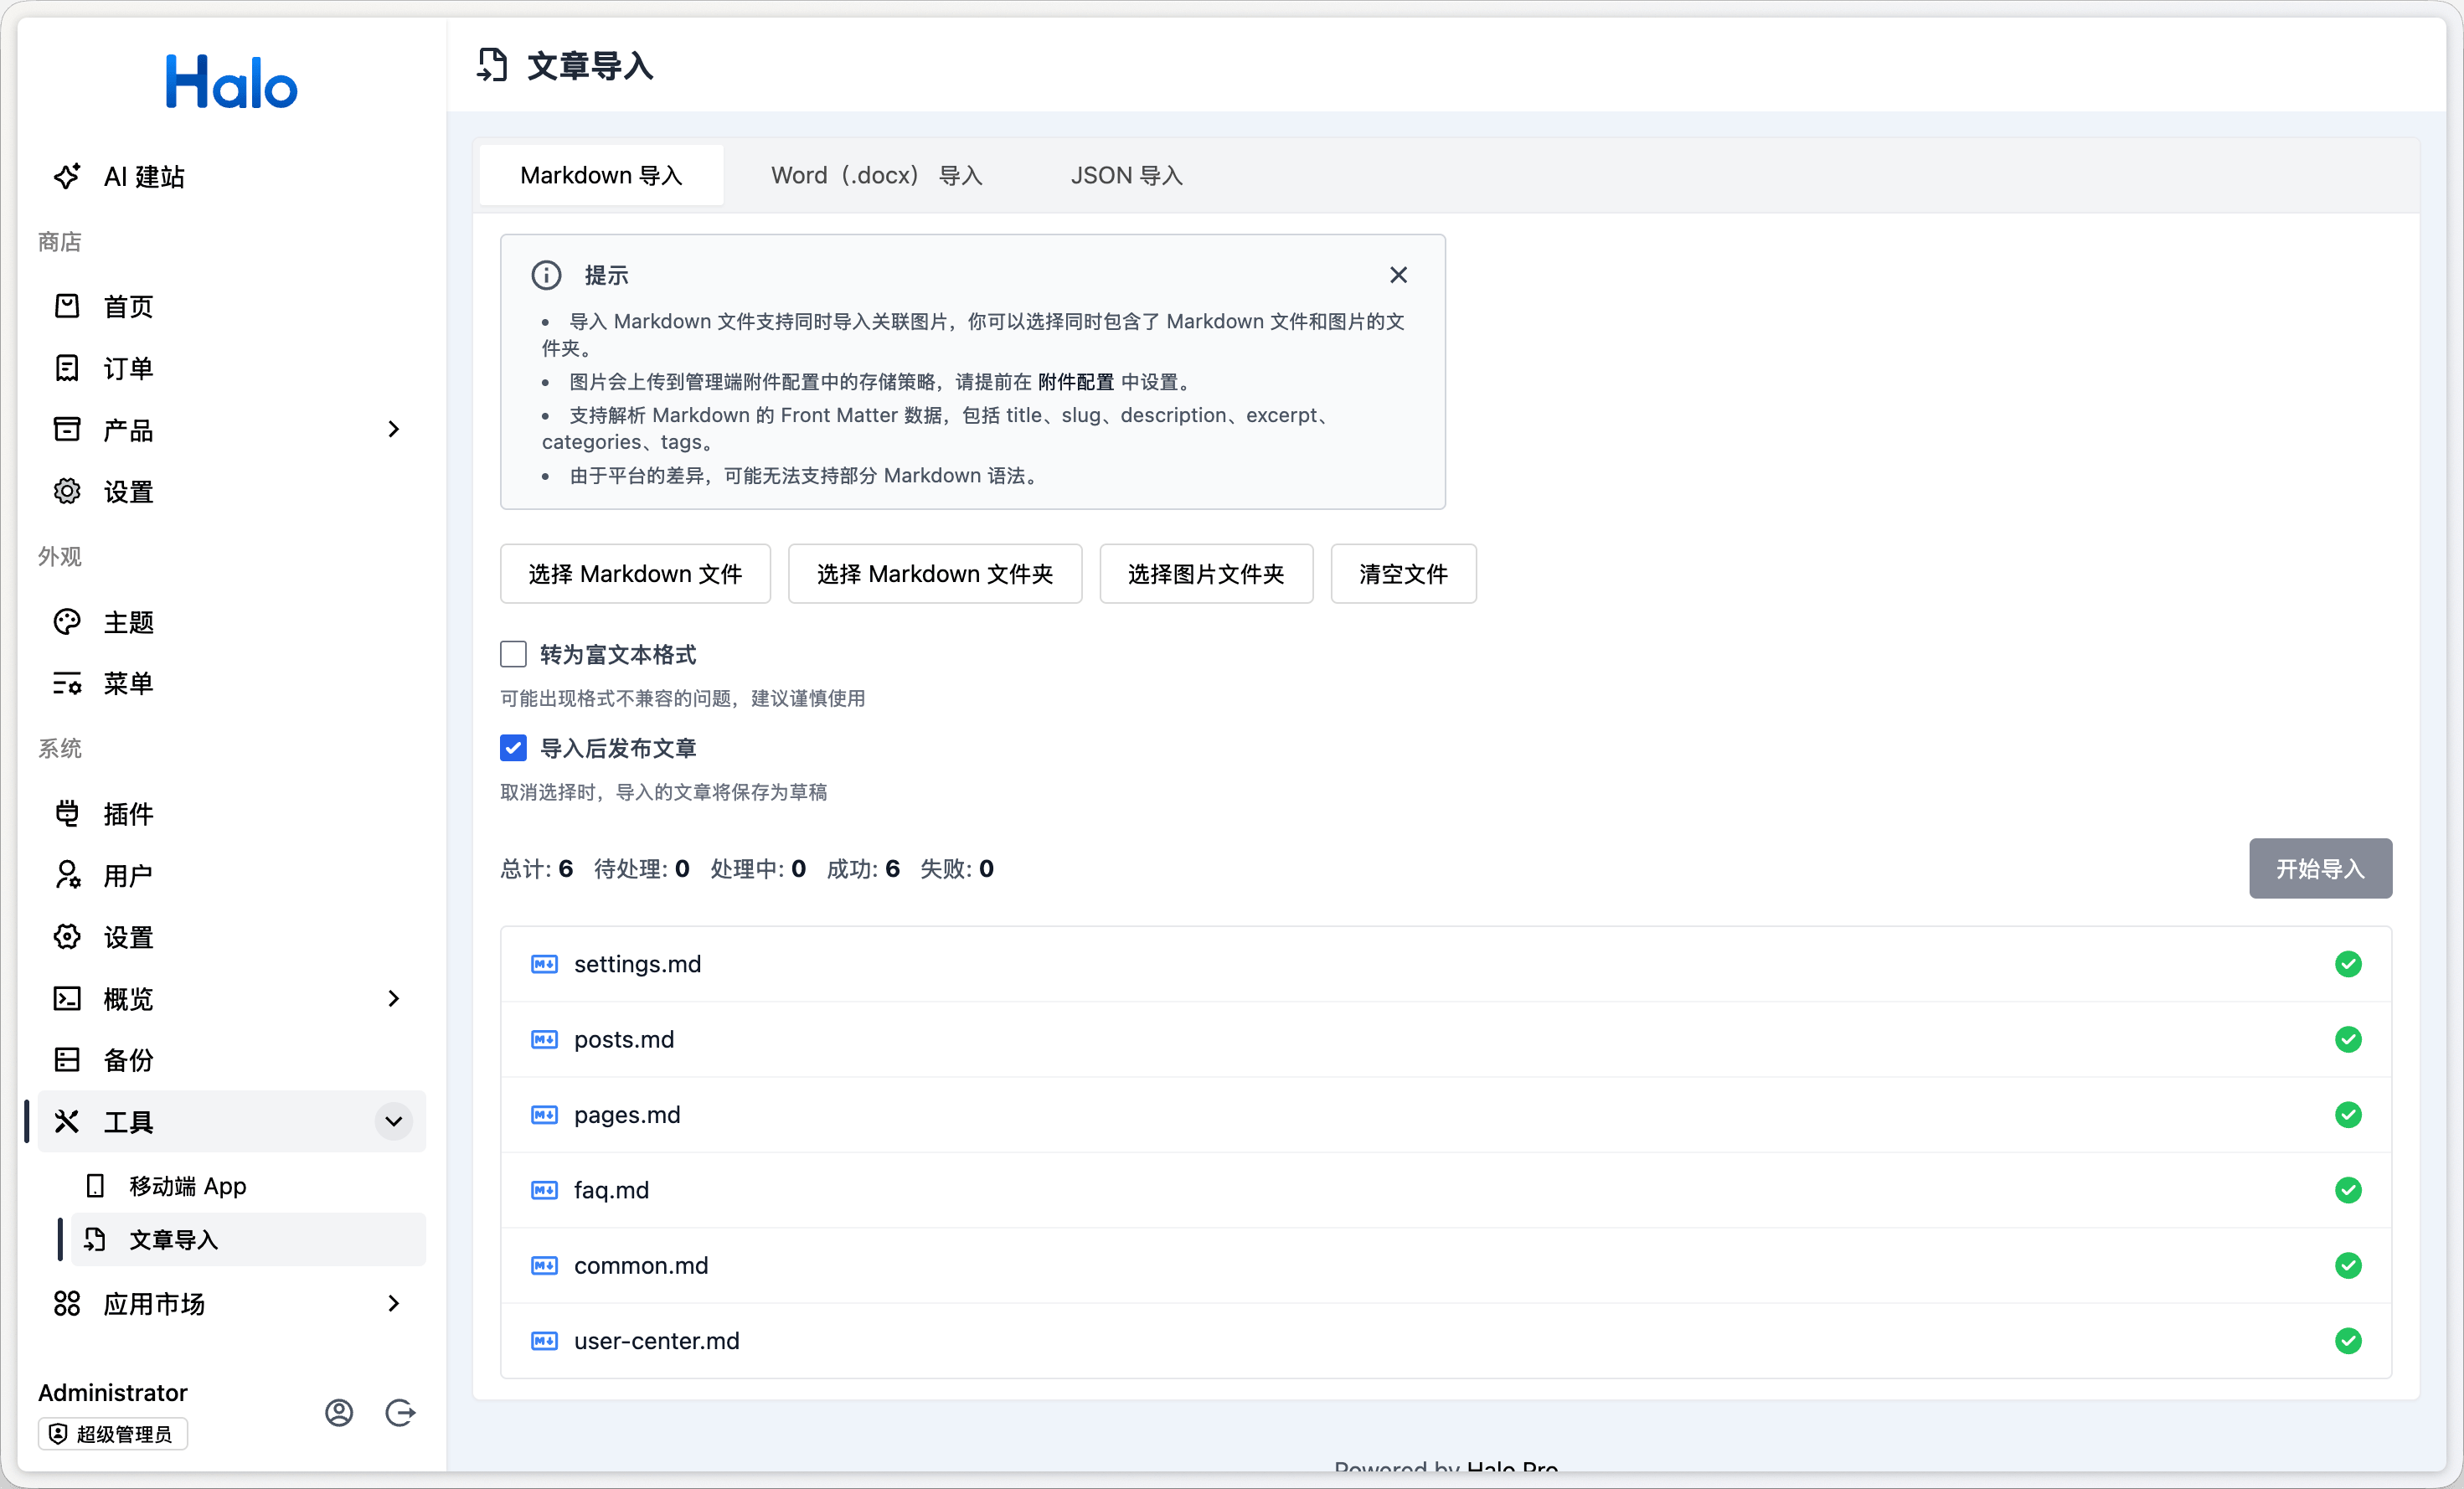Screen dimensions: 2464x1489
Task: Open 插件 plug icon in sidebar
Action: click(x=66, y=813)
